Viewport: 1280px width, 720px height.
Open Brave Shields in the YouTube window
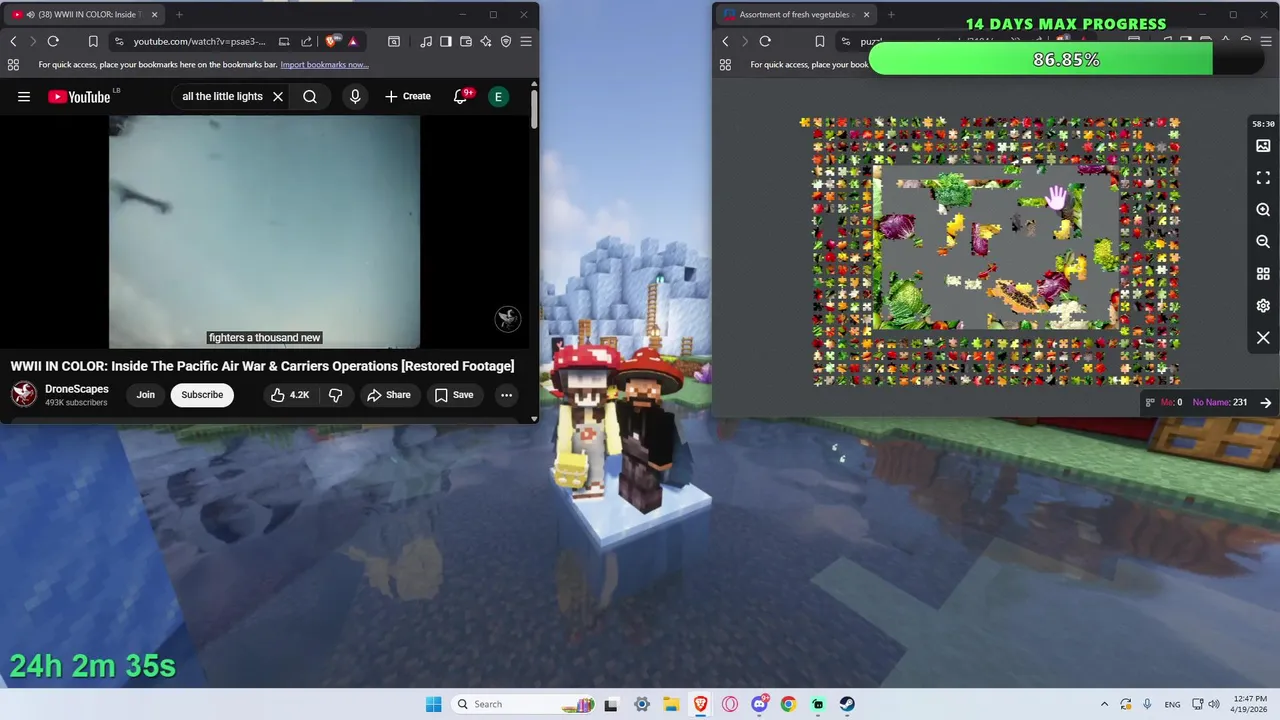(333, 41)
